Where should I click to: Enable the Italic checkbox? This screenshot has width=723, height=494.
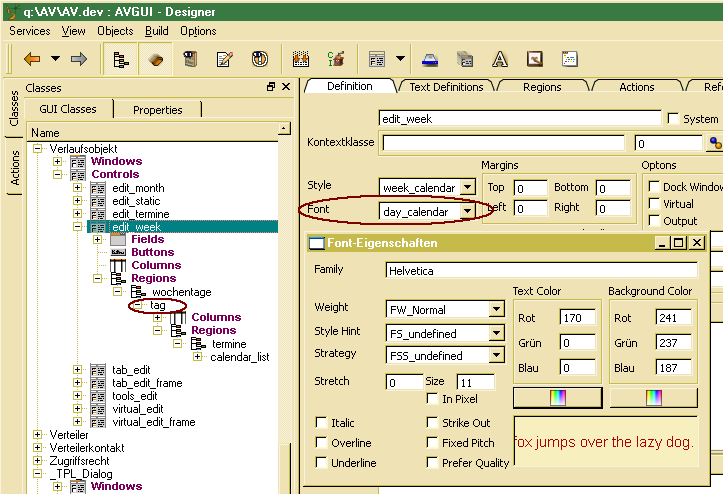322,423
